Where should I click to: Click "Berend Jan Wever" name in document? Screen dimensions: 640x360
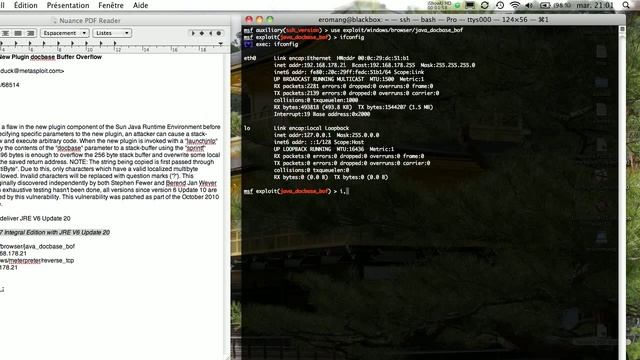coord(191,183)
